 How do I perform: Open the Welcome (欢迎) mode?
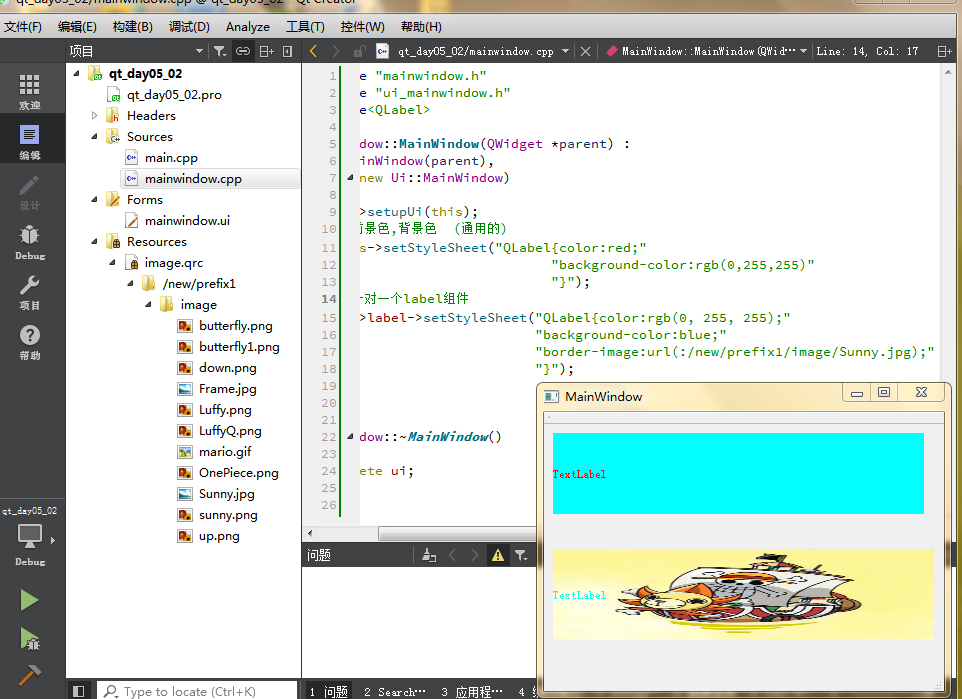point(29,91)
